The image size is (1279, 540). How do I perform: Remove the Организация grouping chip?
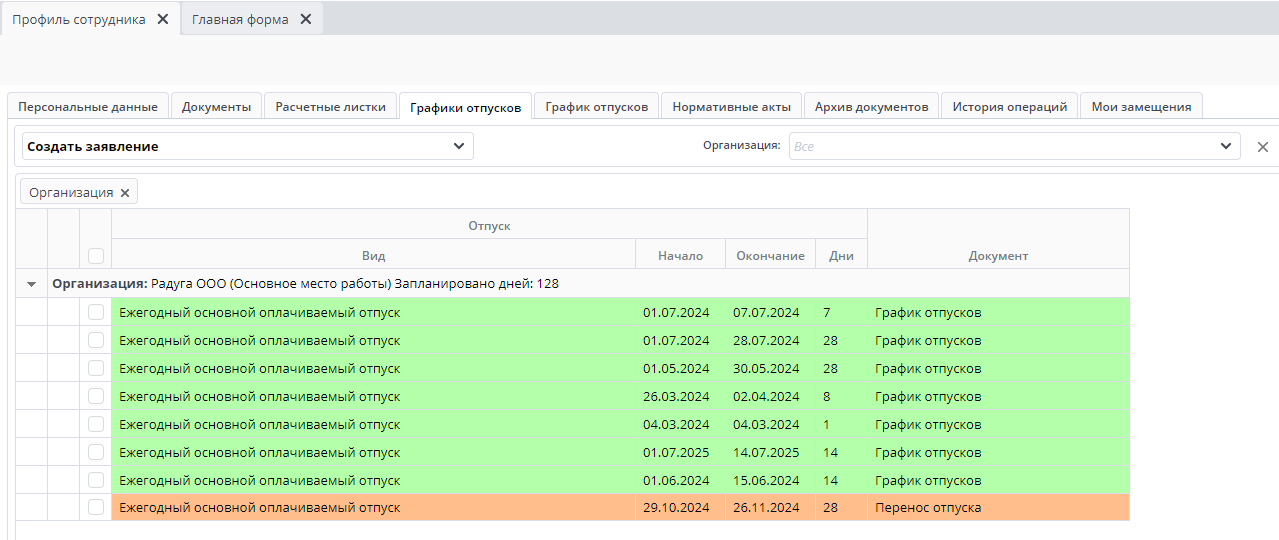[x=125, y=193]
